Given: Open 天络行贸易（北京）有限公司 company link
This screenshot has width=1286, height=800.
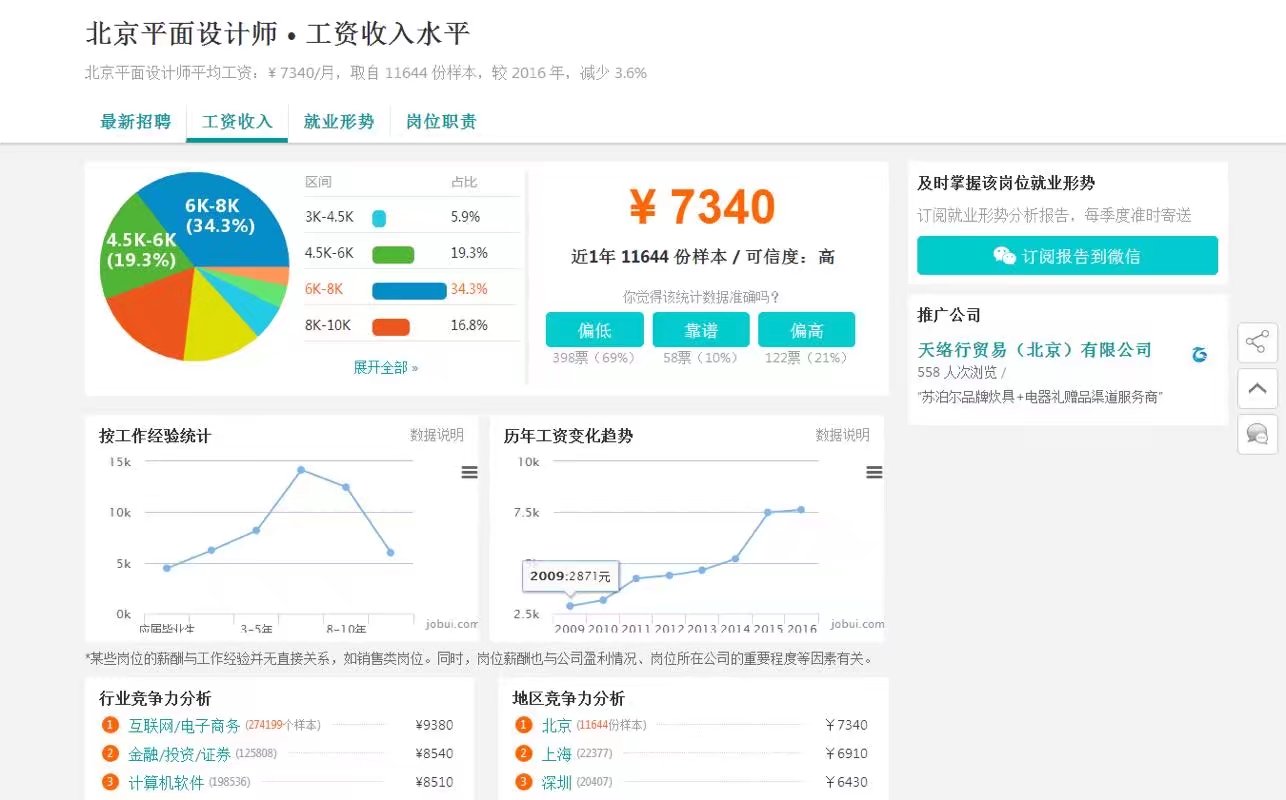Looking at the screenshot, I should point(1035,350).
